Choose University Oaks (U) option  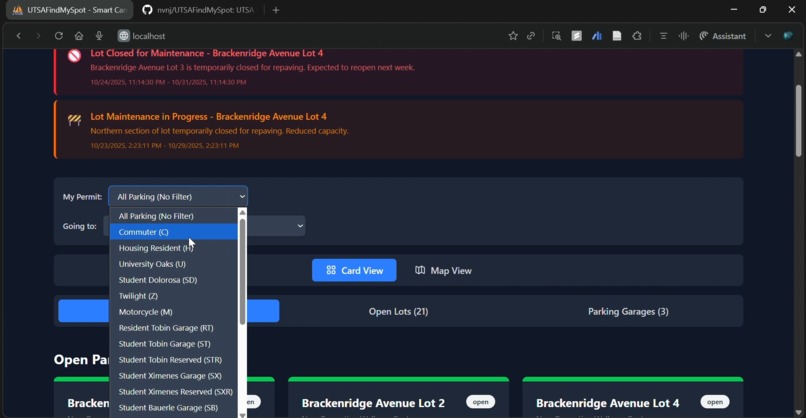point(173,264)
